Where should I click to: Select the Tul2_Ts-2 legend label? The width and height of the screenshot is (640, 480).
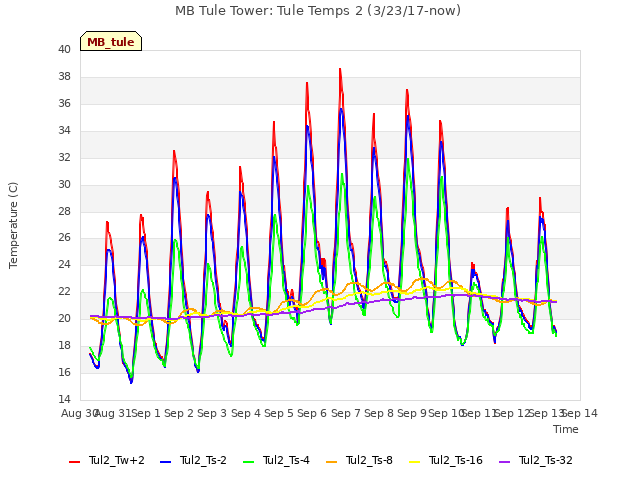point(203,460)
